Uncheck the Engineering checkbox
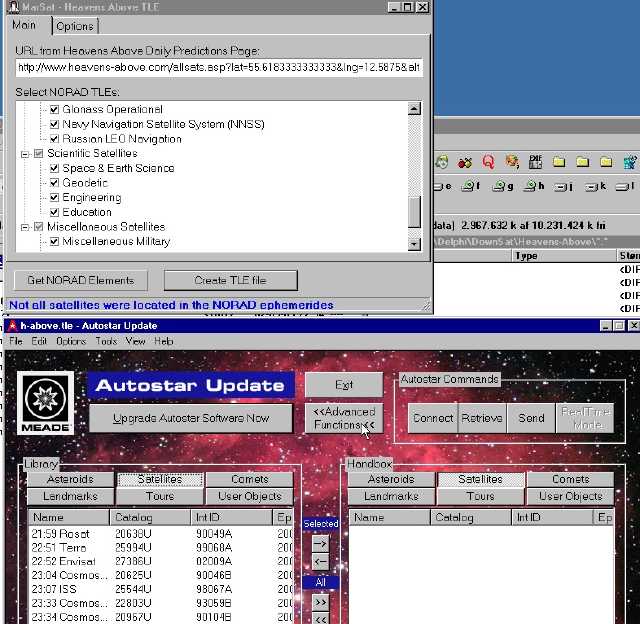This screenshot has width=640, height=624. (x=54, y=198)
